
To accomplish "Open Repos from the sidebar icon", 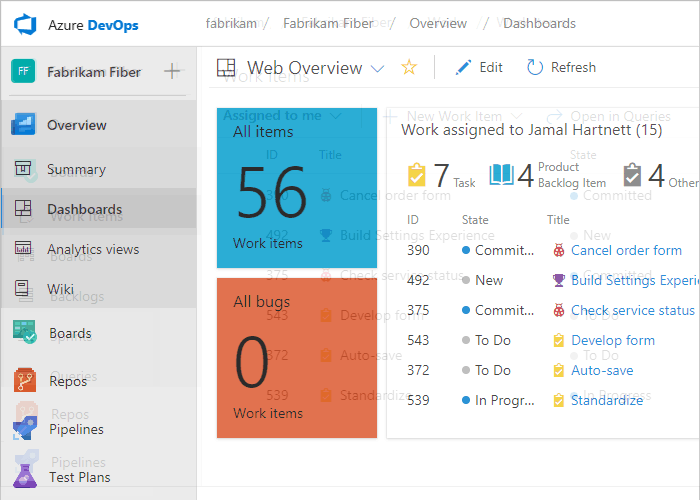I will pyautogui.click(x=25, y=381).
